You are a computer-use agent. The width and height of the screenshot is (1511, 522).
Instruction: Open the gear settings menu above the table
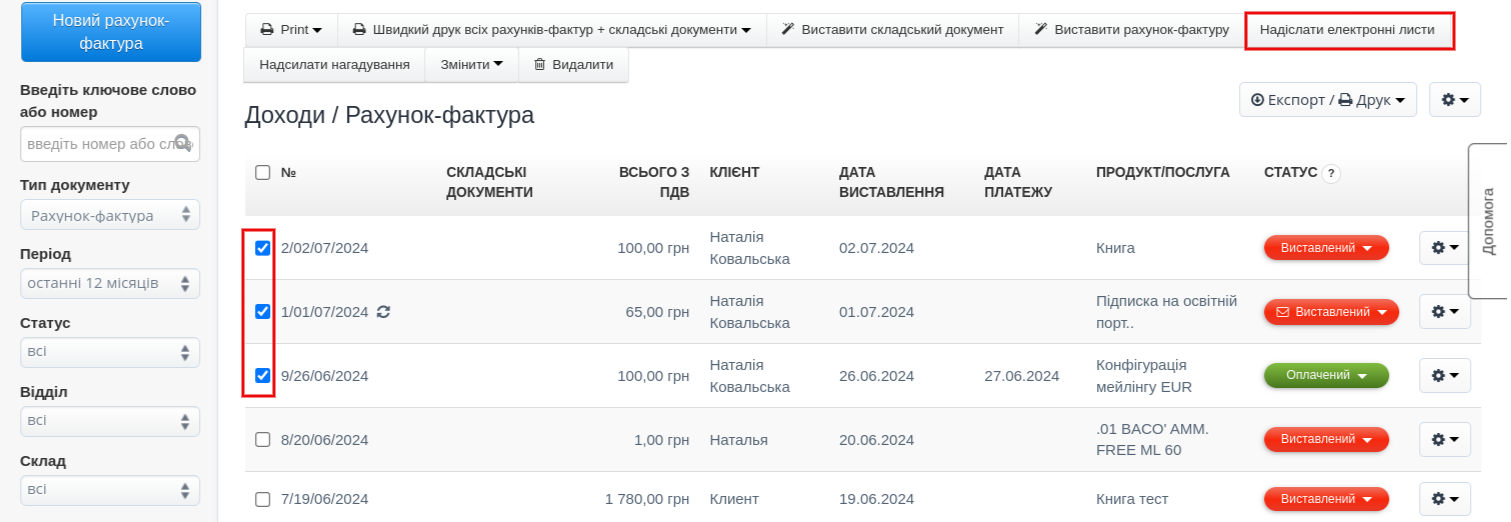pos(1454,100)
